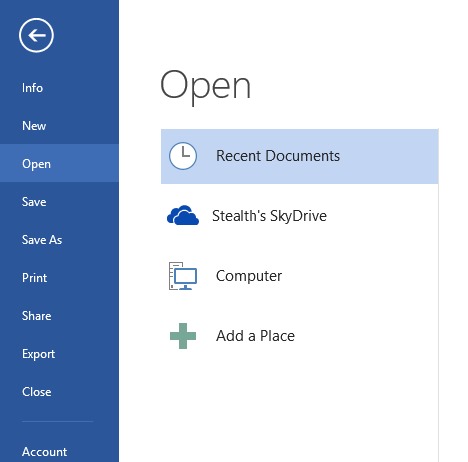Click the green plus Add a Place icon
468x462 pixels.
[x=183, y=336]
